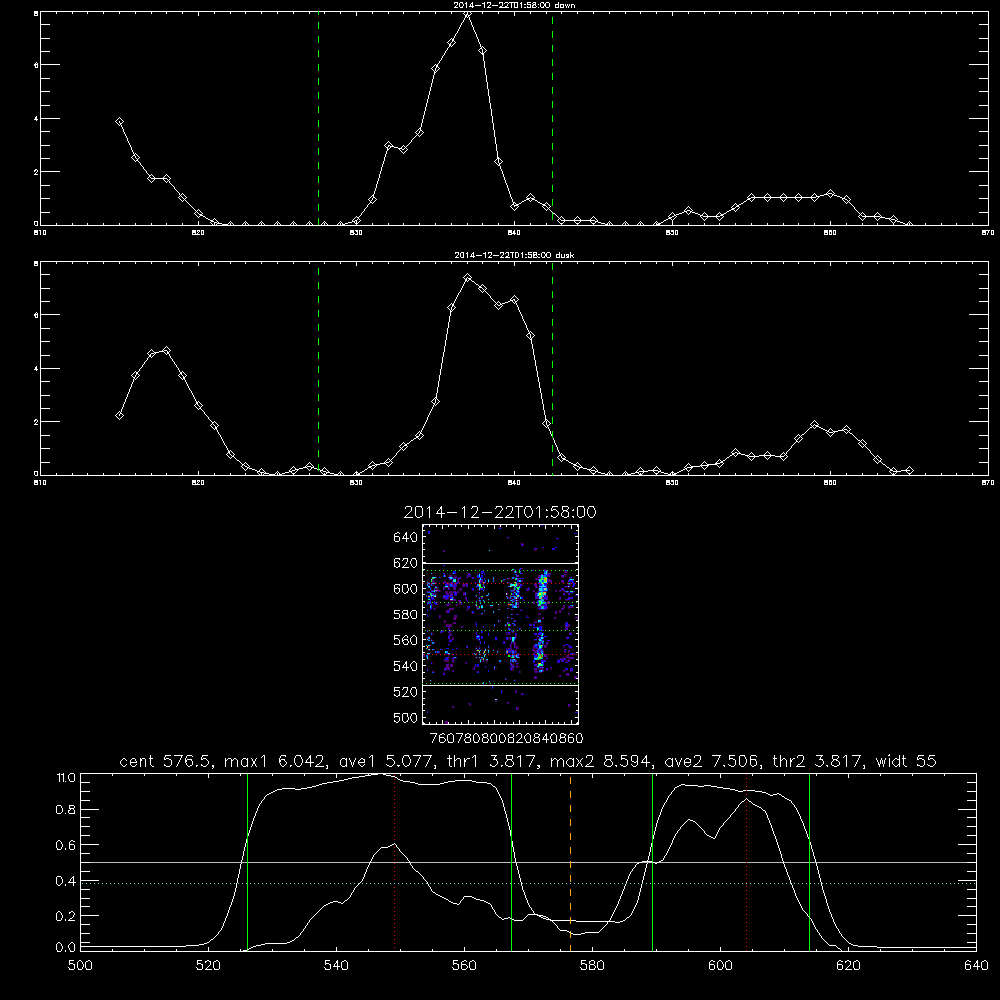Click the x-axis label 540 of the bottom plot
The height and width of the screenshot is (1000, 1000).
click(x=336, y=966)
